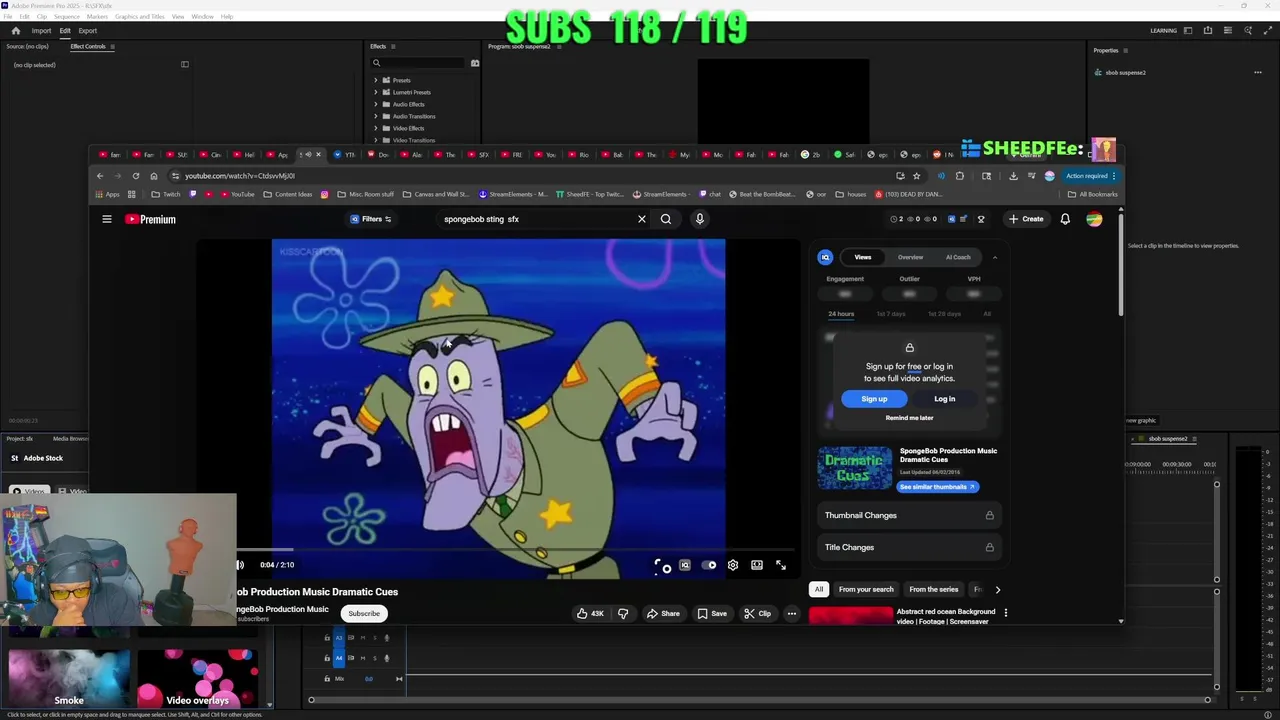
Task: Open YouTube guide hamburger menu
Action: coord(107,219)
